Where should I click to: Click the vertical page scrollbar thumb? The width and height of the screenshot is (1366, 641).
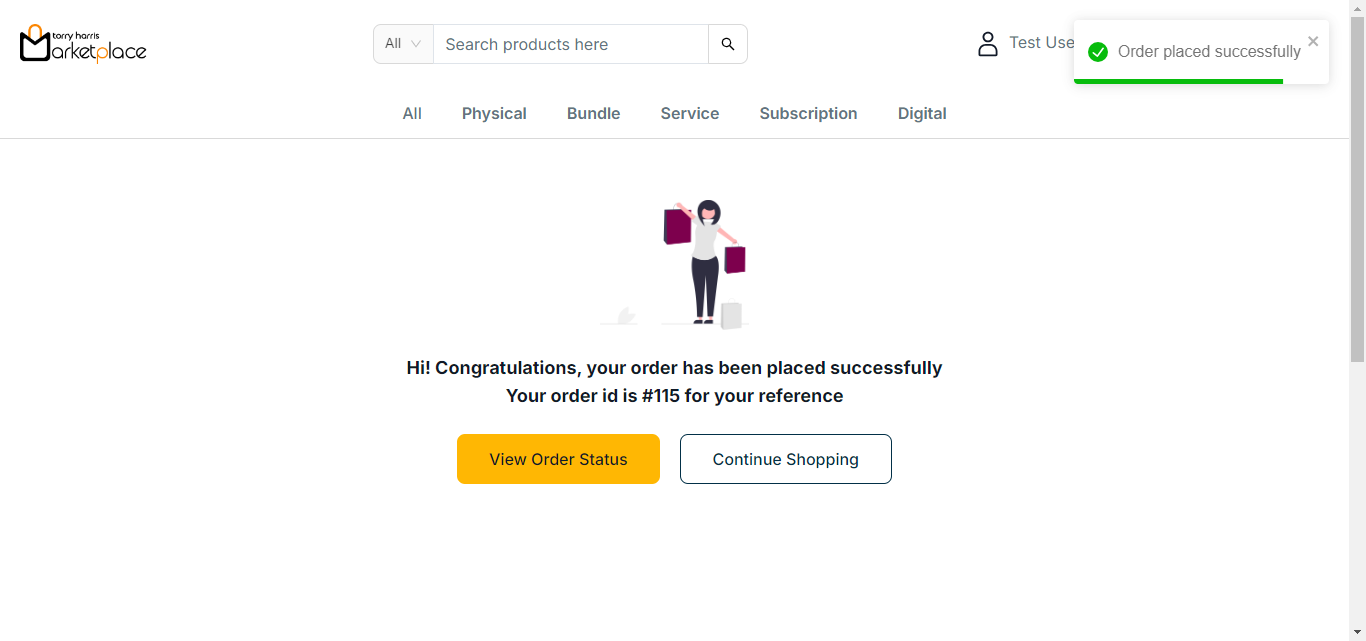pos(1357,190)
